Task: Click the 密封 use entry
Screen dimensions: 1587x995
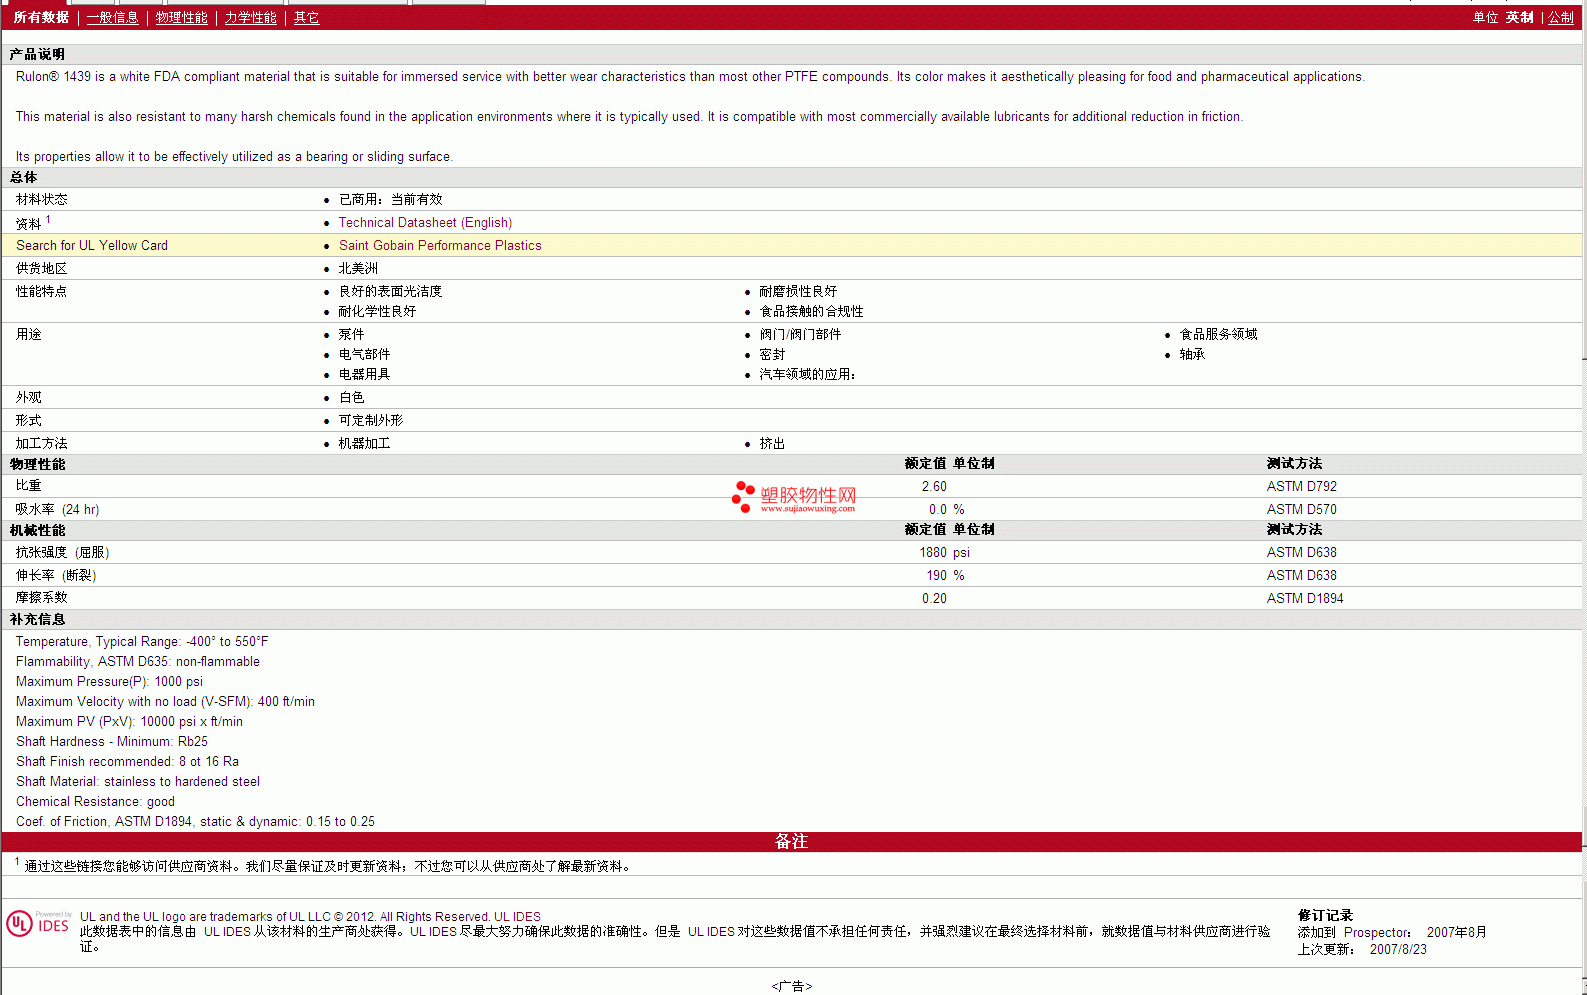Action: [771, 354]
